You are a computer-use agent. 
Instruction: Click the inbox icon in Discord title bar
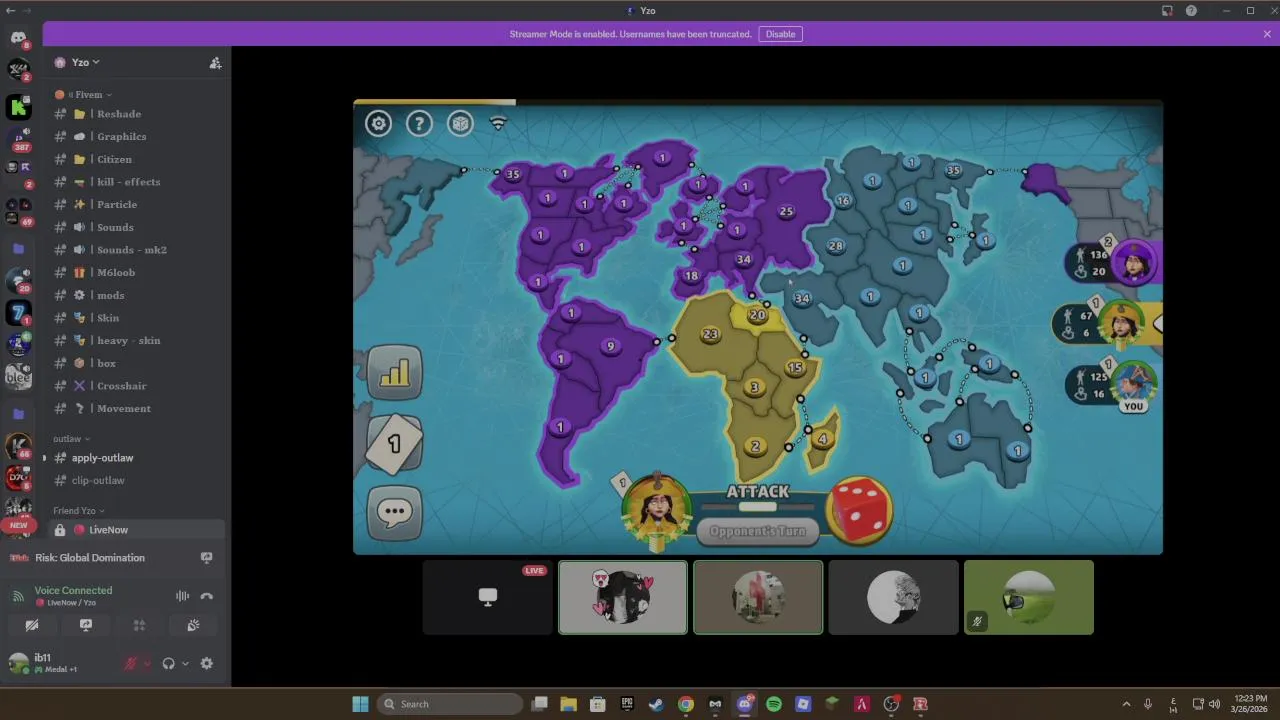[1167, 10]
